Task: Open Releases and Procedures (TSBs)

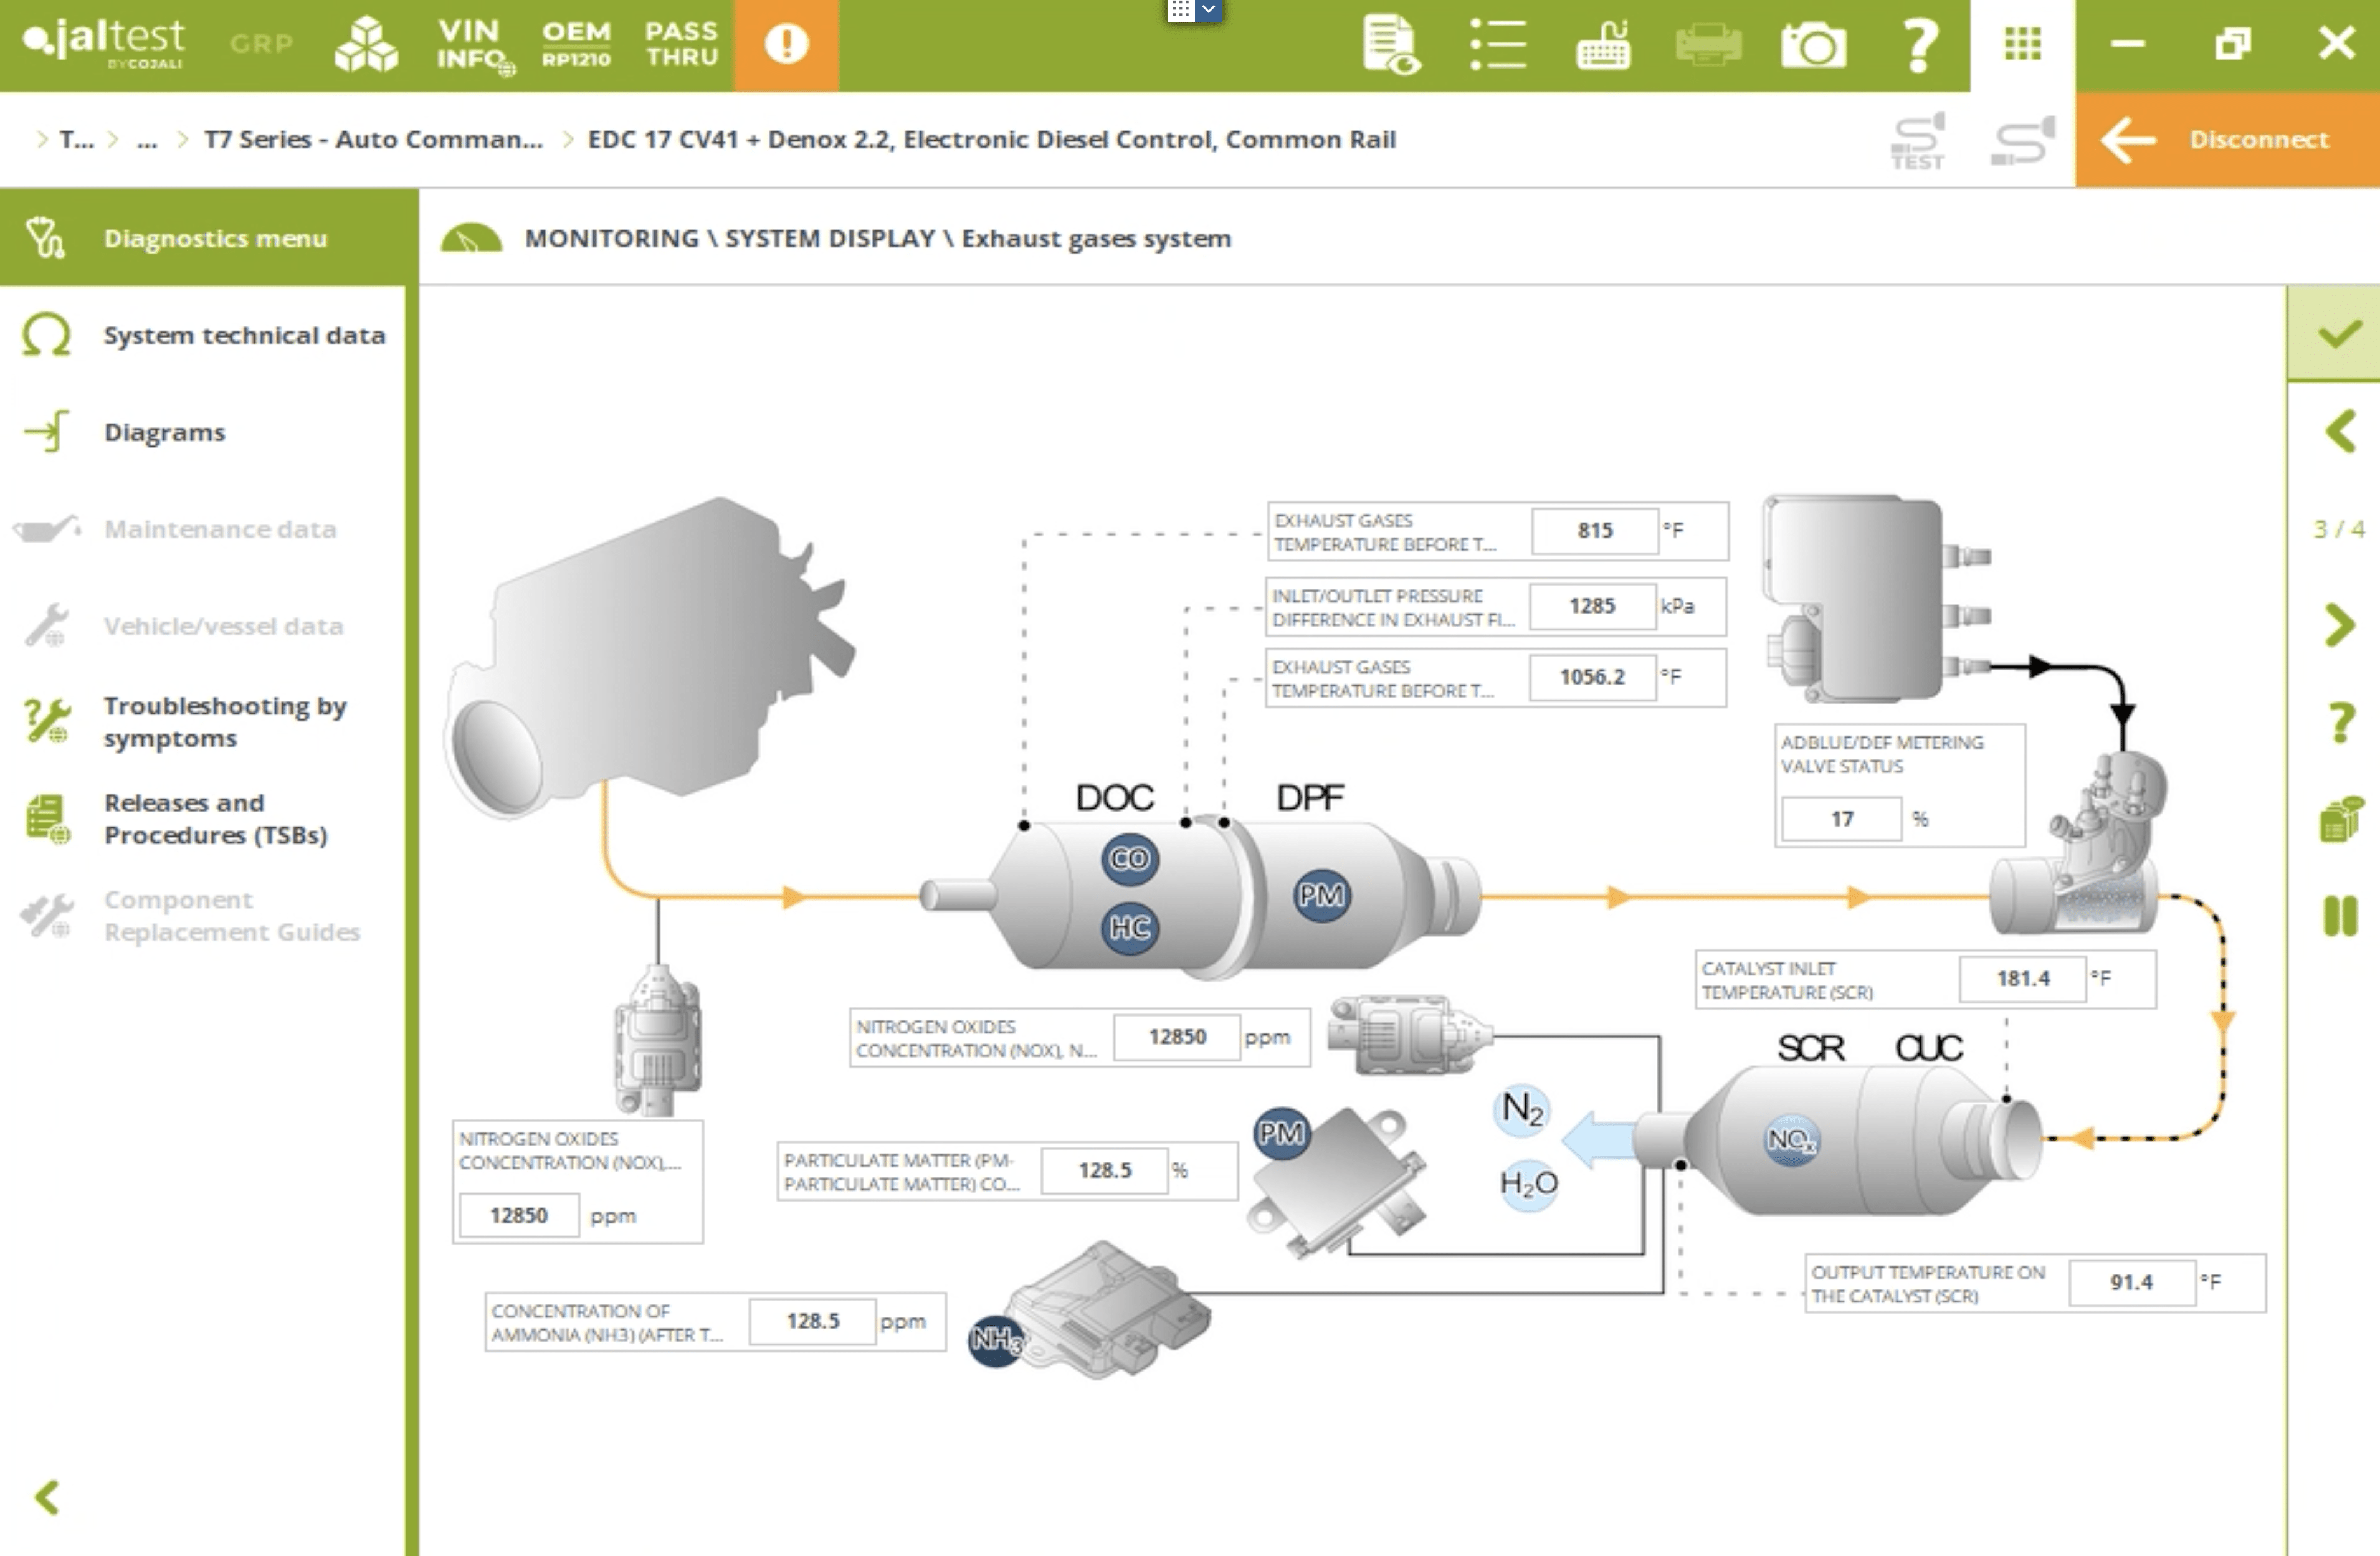Action: point(215,818)
